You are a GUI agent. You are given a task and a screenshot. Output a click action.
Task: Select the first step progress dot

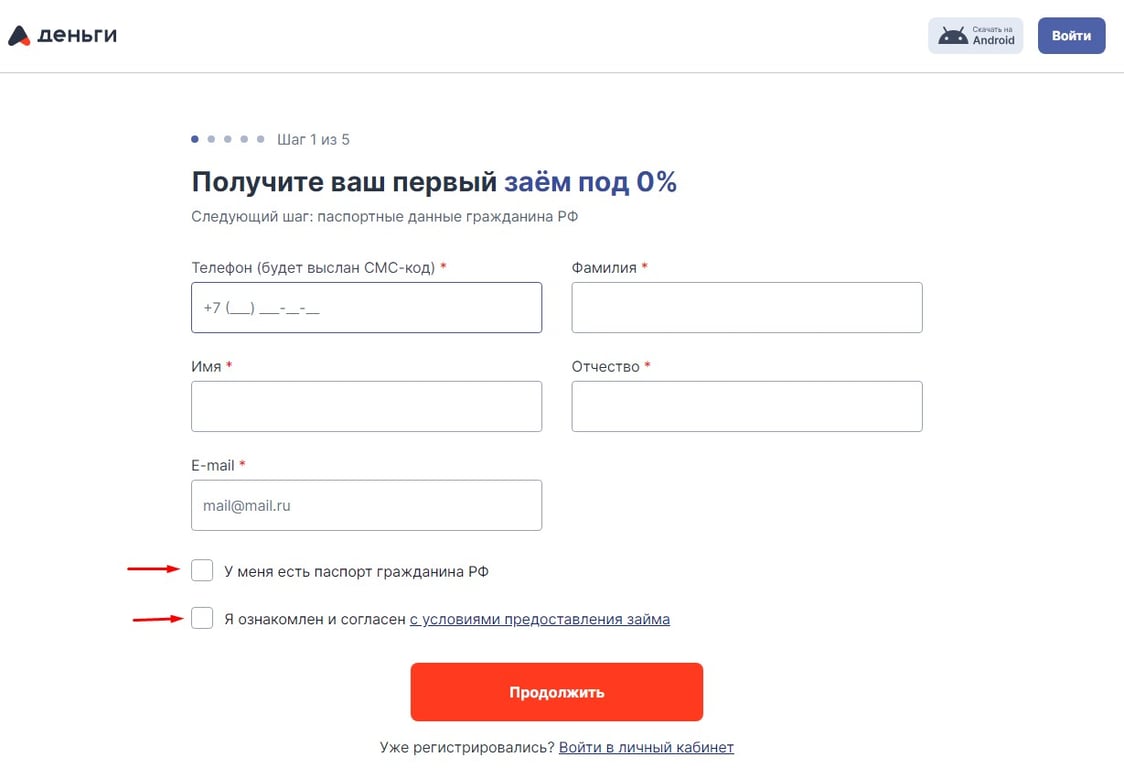(195, 140)
